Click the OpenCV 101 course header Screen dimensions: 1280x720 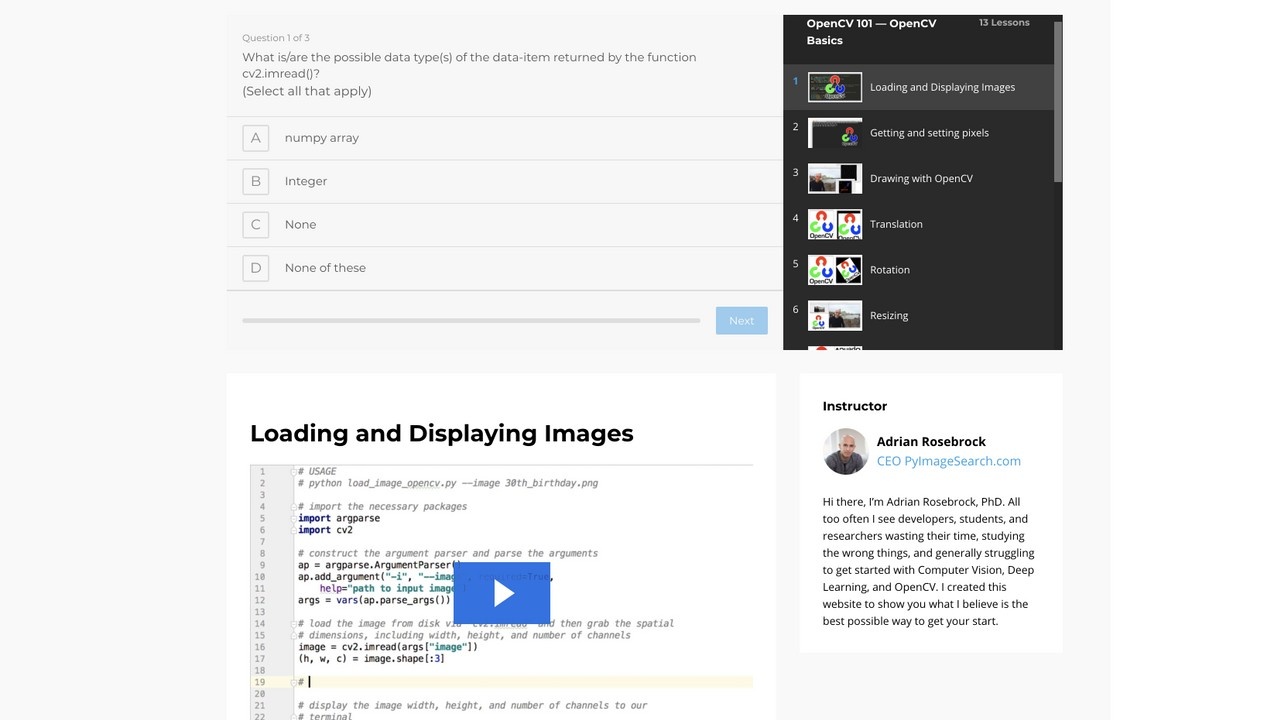872,31
